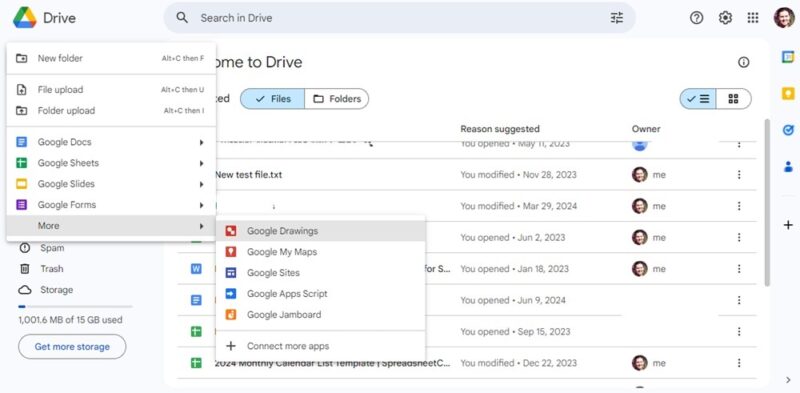The width and height of the screenshot is (800, 393).
Task: Open the Settings gear icon
Action: tap(725, 18)
